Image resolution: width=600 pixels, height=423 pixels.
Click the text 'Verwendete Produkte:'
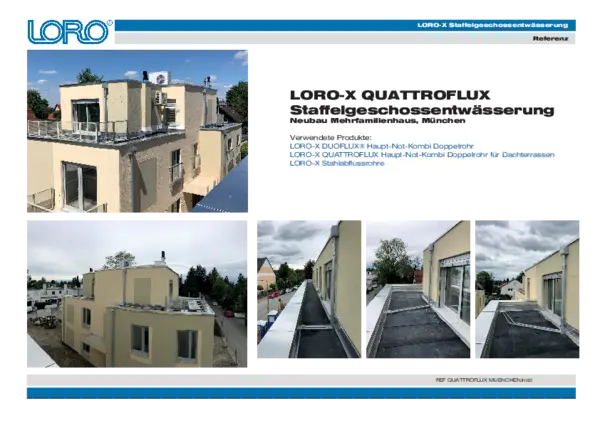[331, 137]
